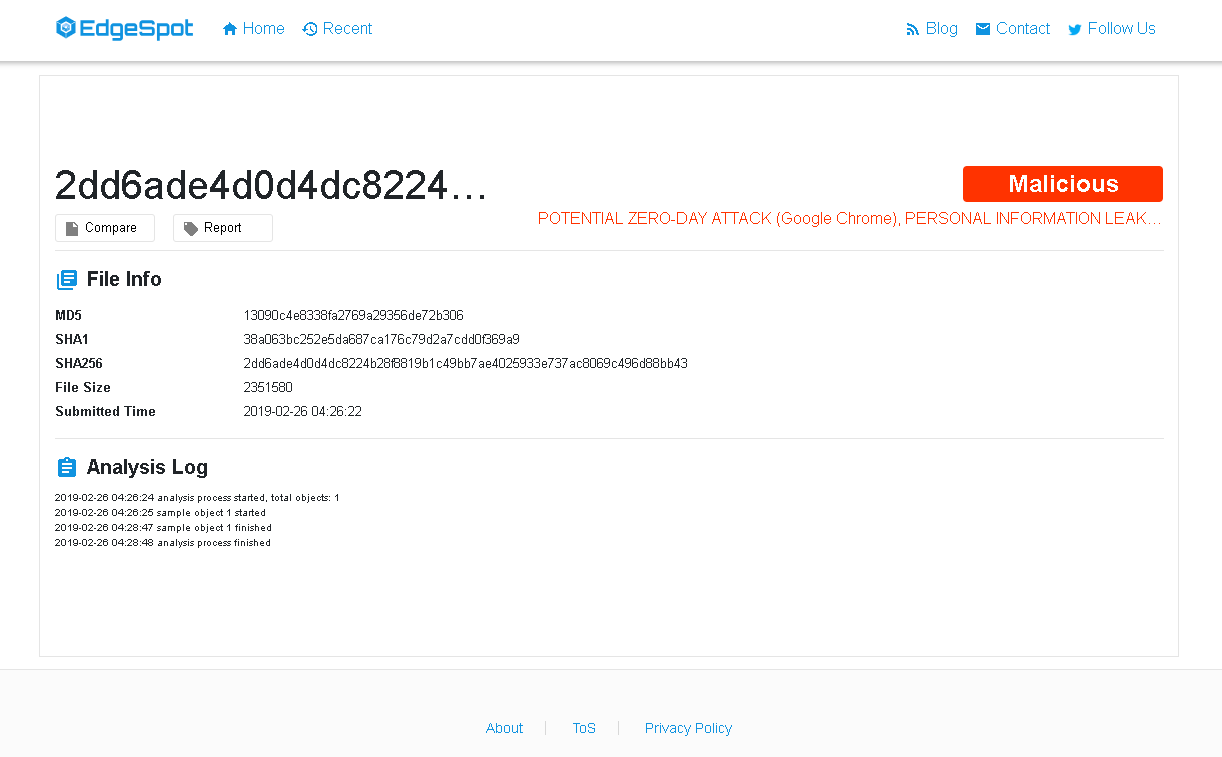Click the EdgeSpot logo icon
This screenshot has width=1222, height=757.
tap(66, 28)
